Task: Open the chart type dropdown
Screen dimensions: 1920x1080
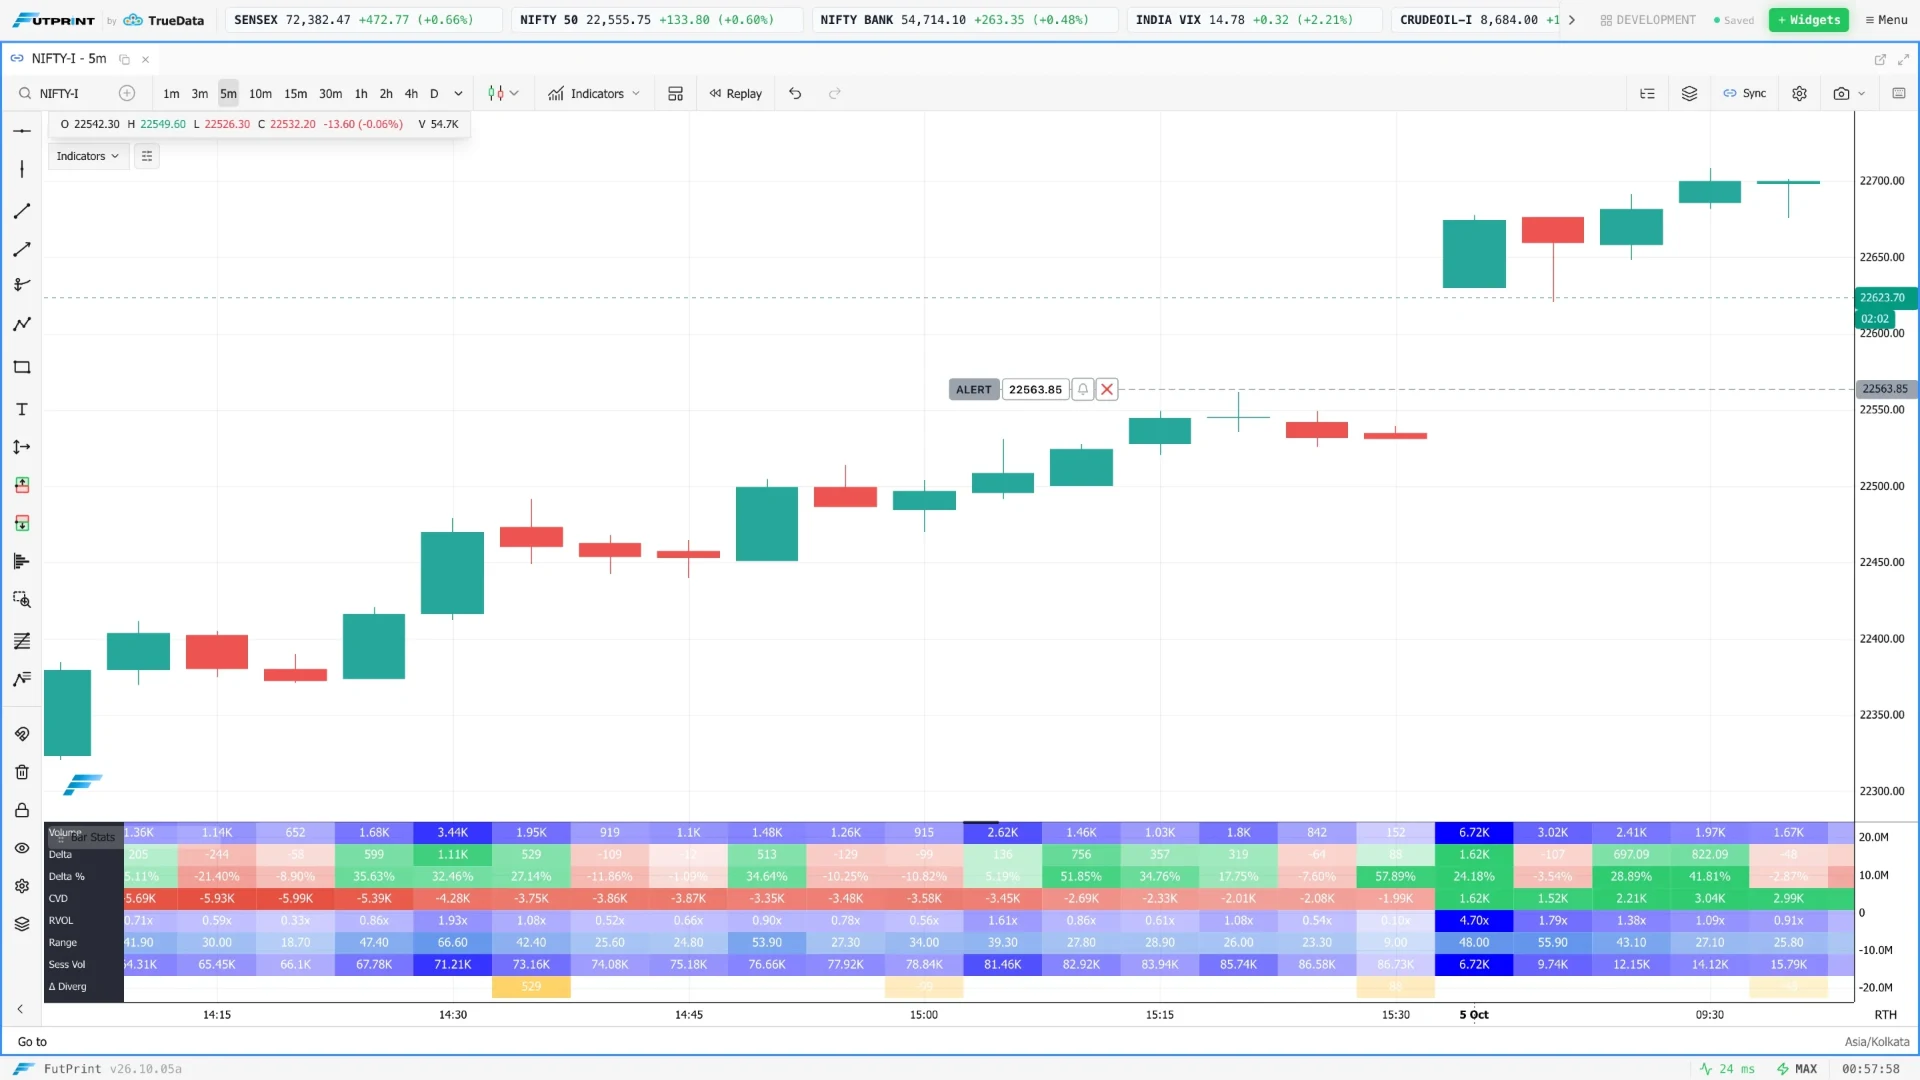Action: point(503,93)
